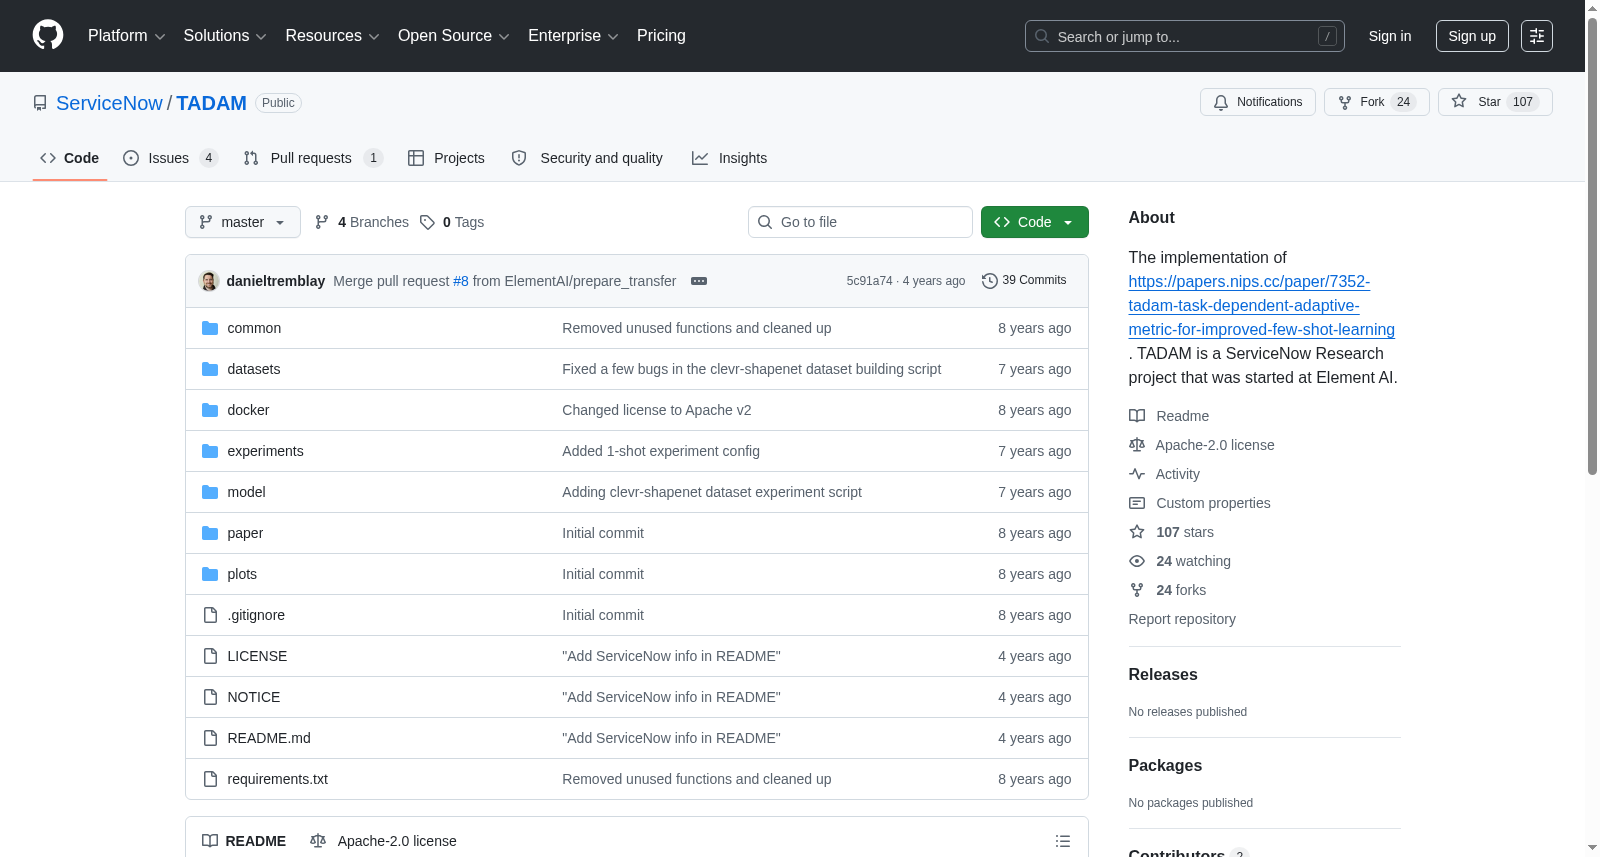Expand the green Code dropdown

[1035, 222]
